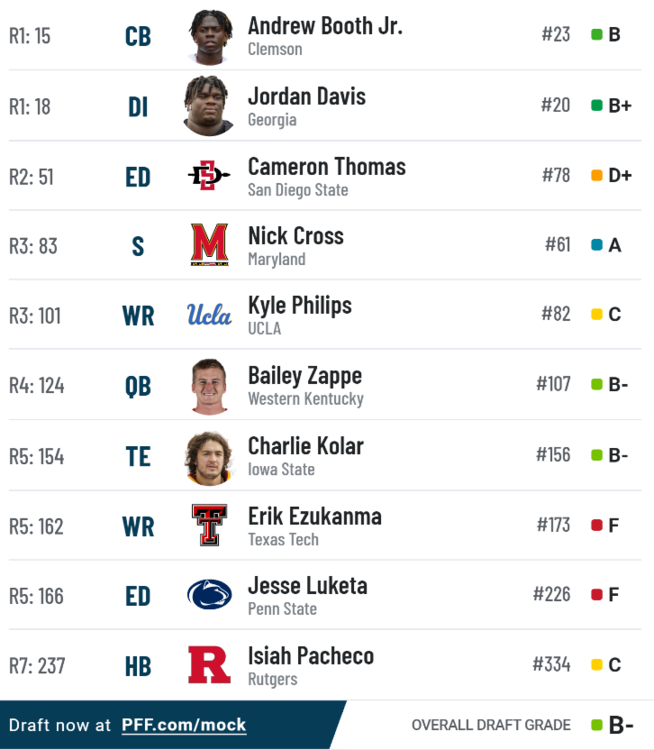
Task: Click the UCLA script logo
Action: click(209, 315)
